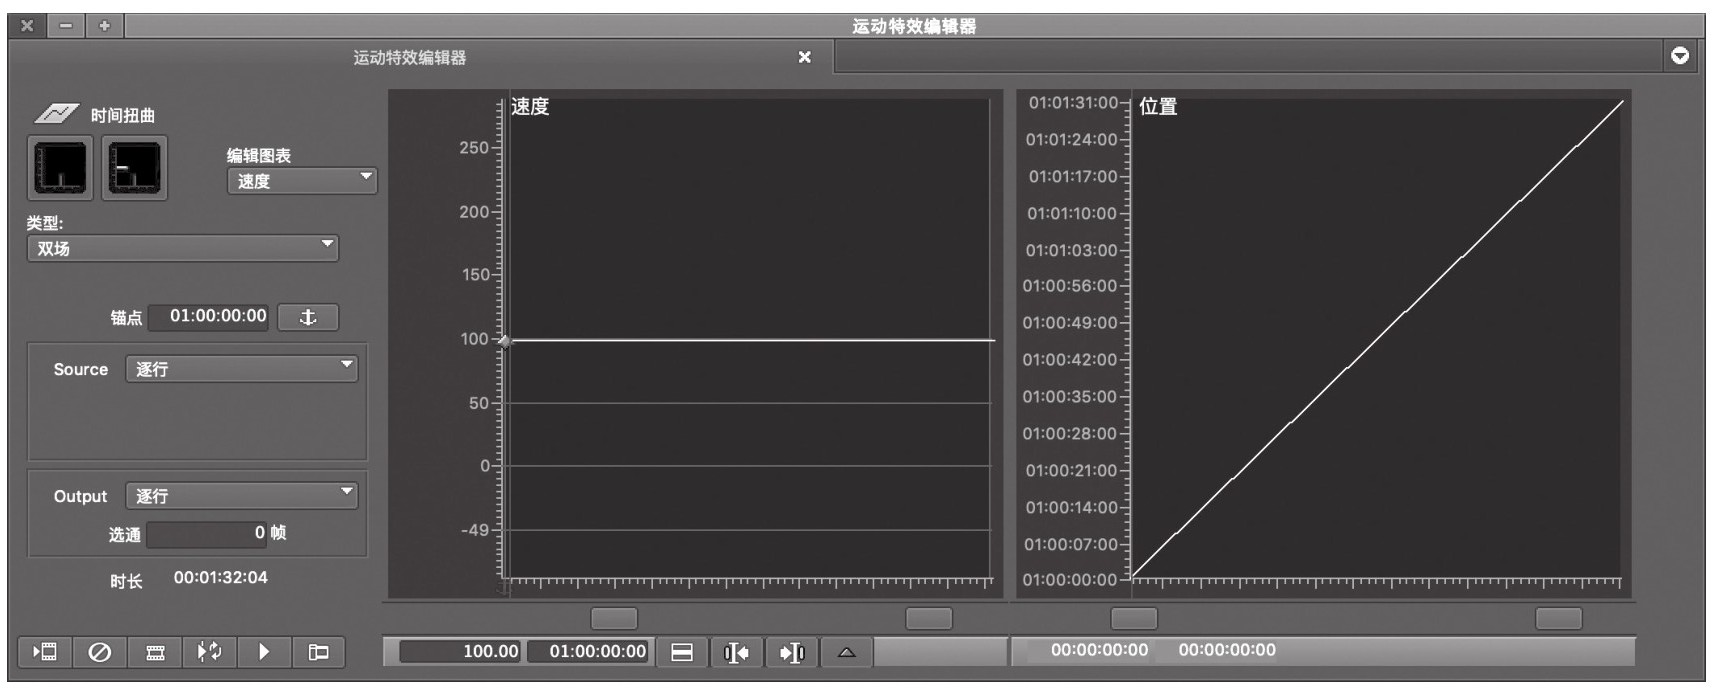Open the panel menu arrow at top right

click(x=1680, y=56)
